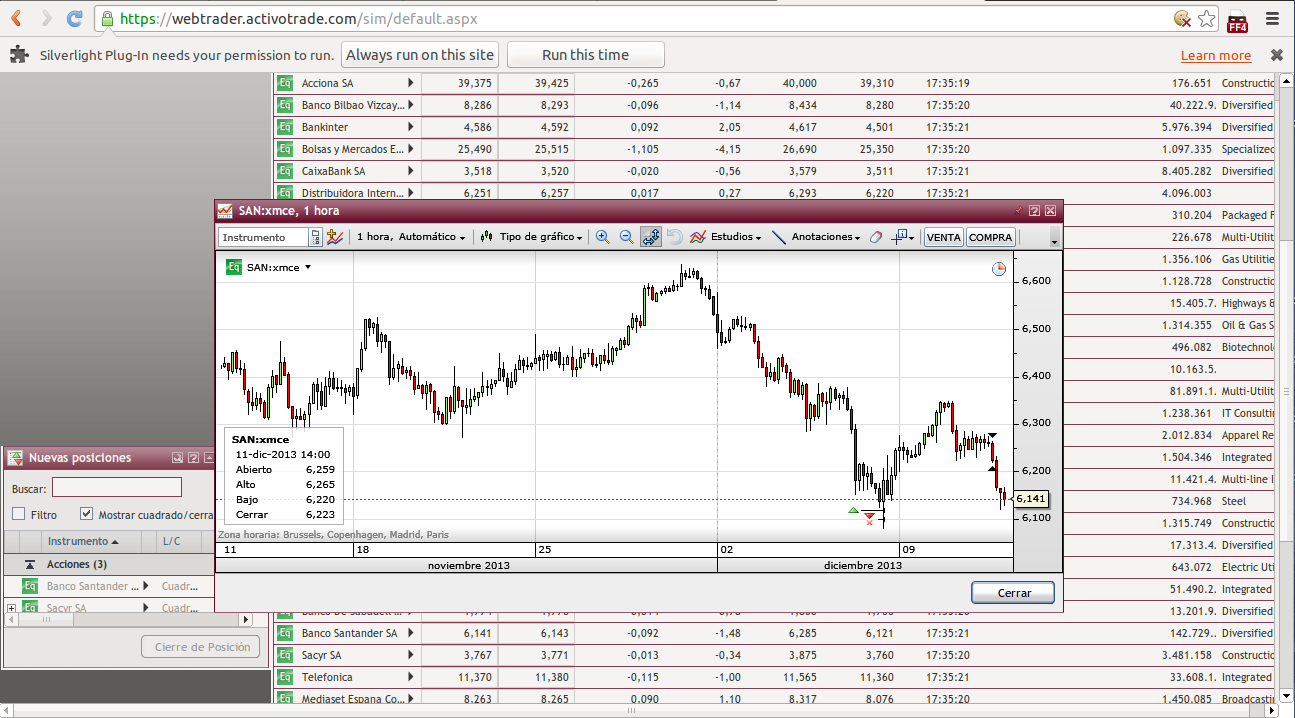The image size is (1295, 718).
Task: Click the pin icon in chart title bar
Action: click(1019, 210)
